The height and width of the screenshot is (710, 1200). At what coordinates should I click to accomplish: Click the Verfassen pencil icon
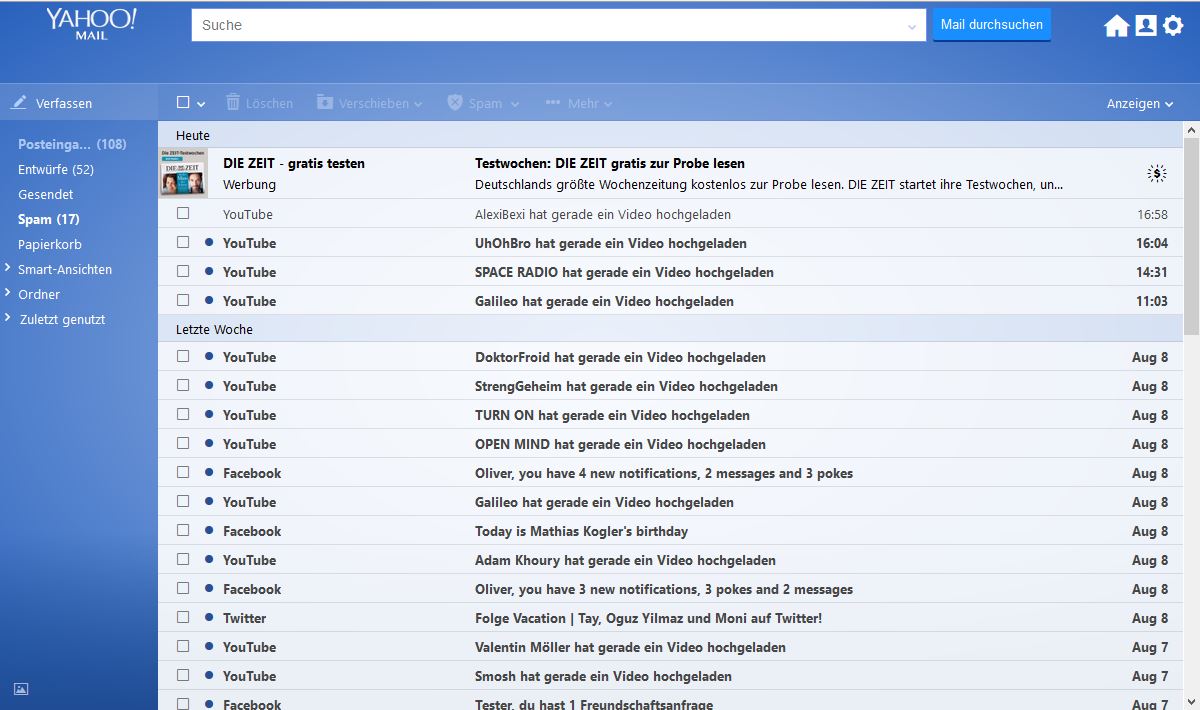19,103
